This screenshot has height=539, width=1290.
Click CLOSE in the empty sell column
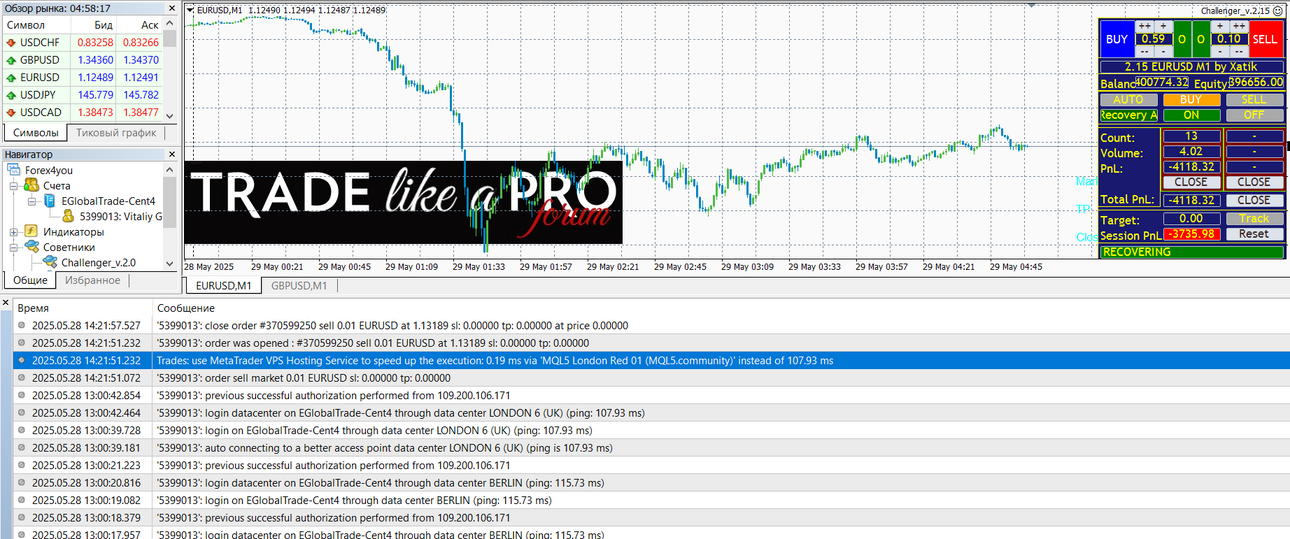[x=1254, y=182]
